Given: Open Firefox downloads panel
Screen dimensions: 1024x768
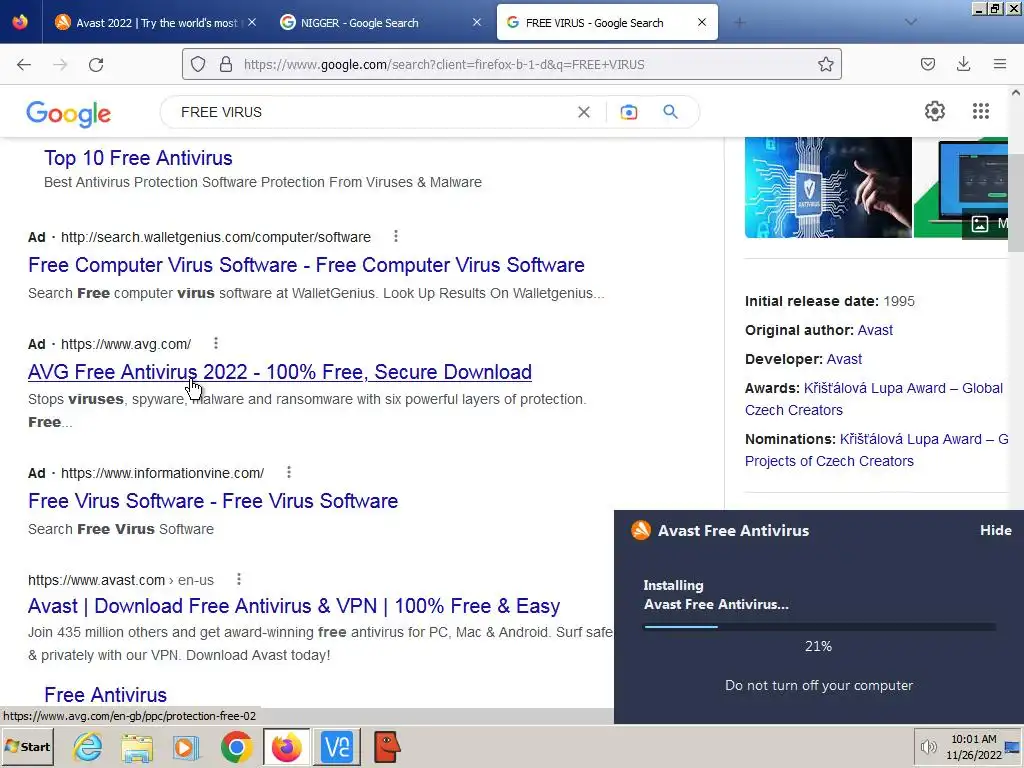Looking at the screenshot, I should [963, 64].
